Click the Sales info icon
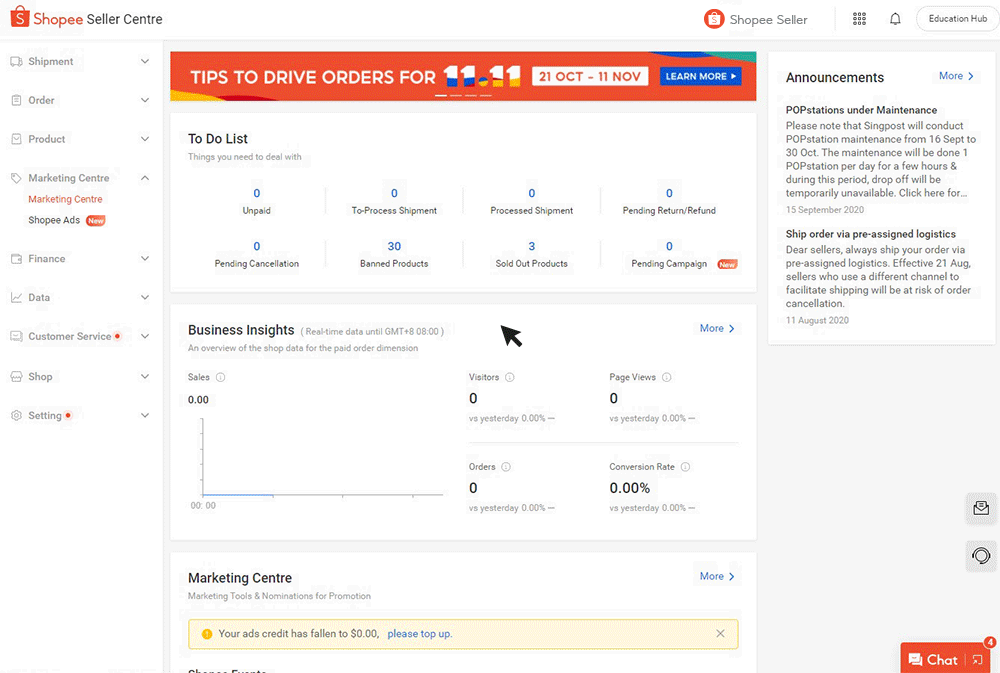The image size is (1000, 673). coord(220,377)
